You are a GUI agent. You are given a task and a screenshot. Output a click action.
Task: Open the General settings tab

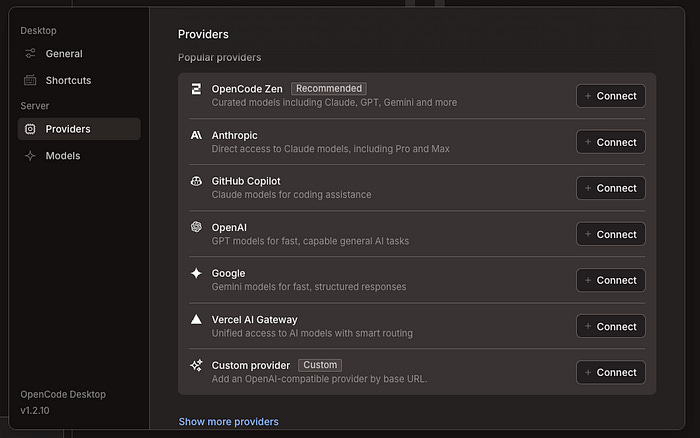64,54
